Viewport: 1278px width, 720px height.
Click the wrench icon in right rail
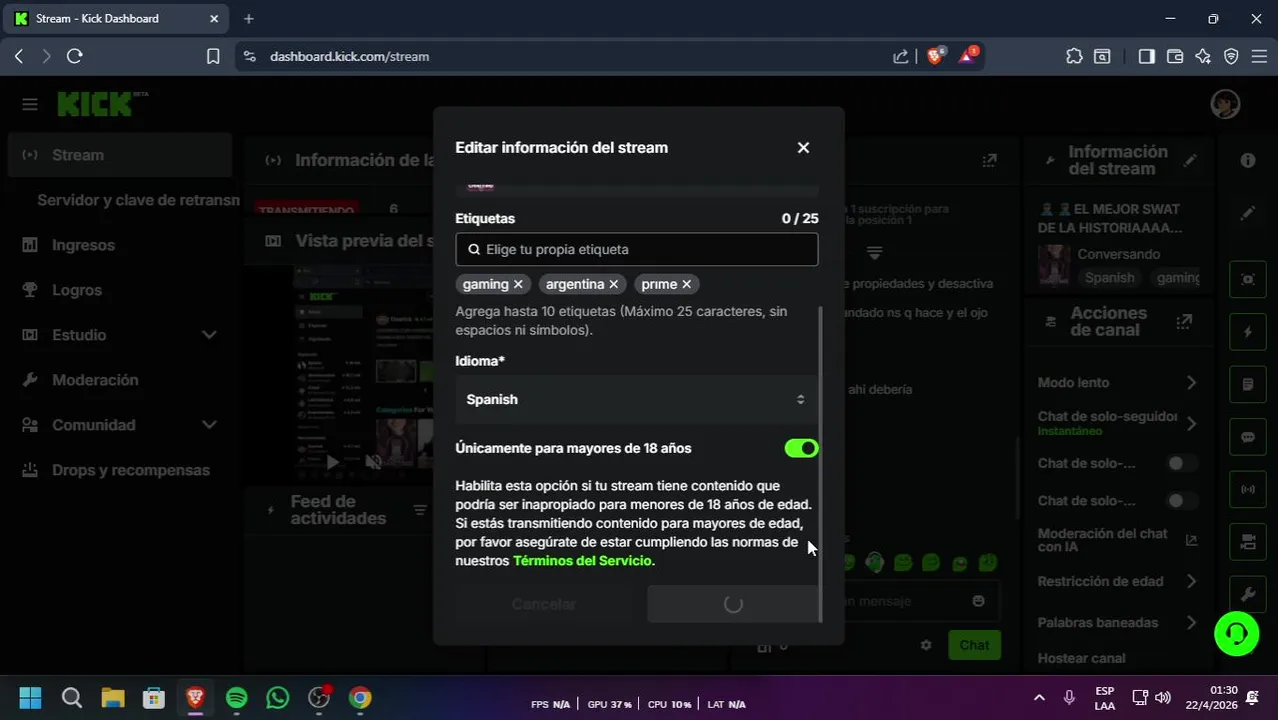click(x=1248, y=594)
